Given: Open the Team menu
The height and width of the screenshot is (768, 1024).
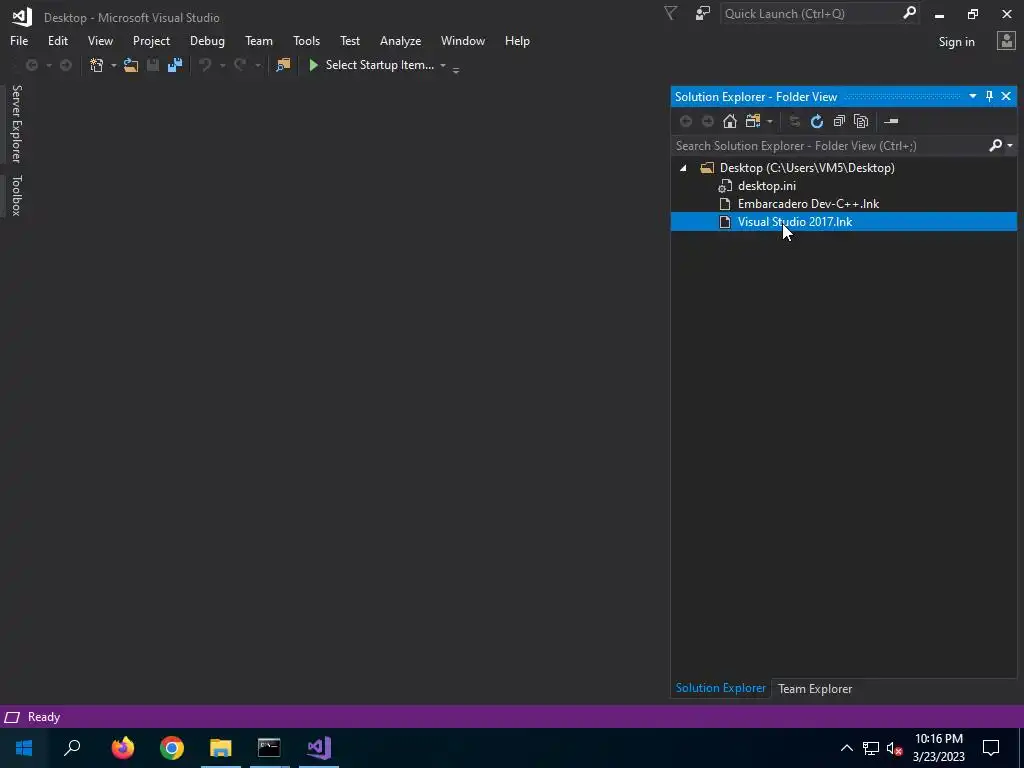Looking at the screenshot, I should (x=259, y=40).
